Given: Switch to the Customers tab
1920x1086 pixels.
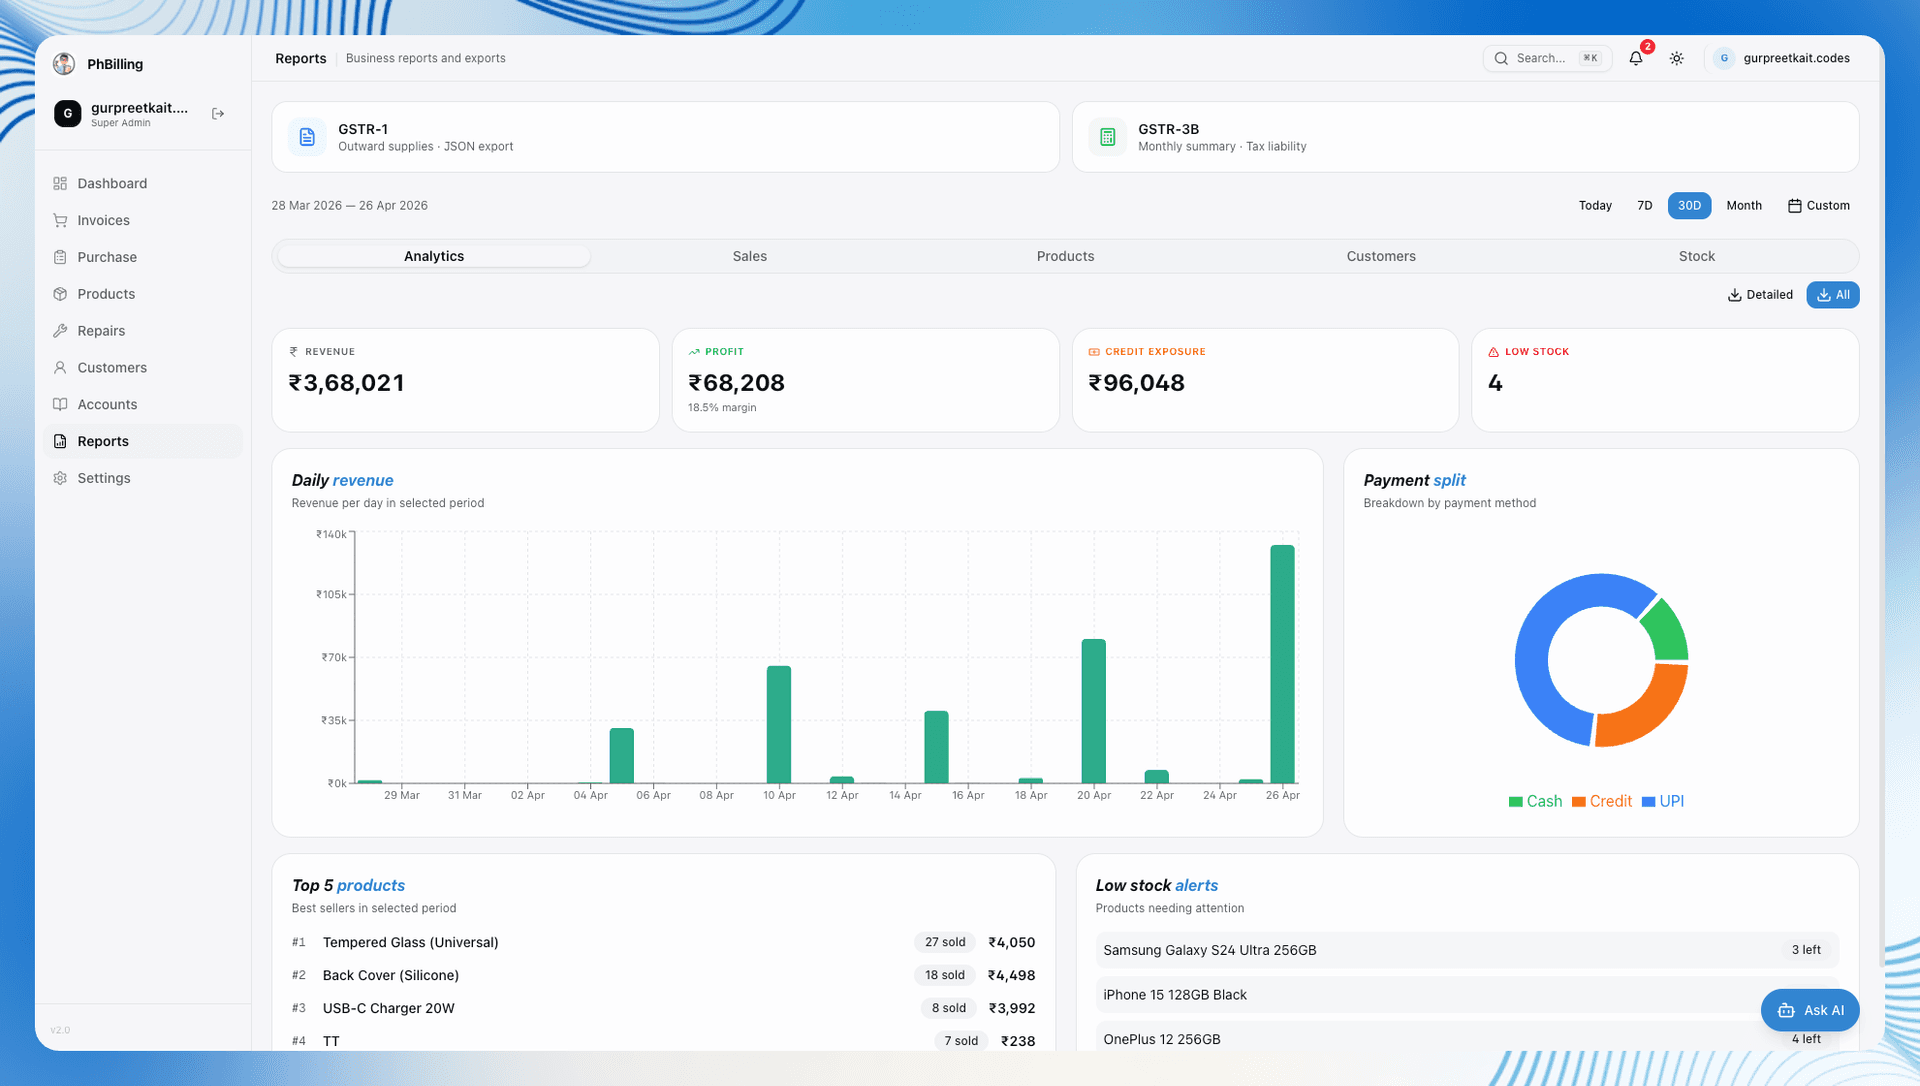Looking at the screenshot, I should [1381, 256].
